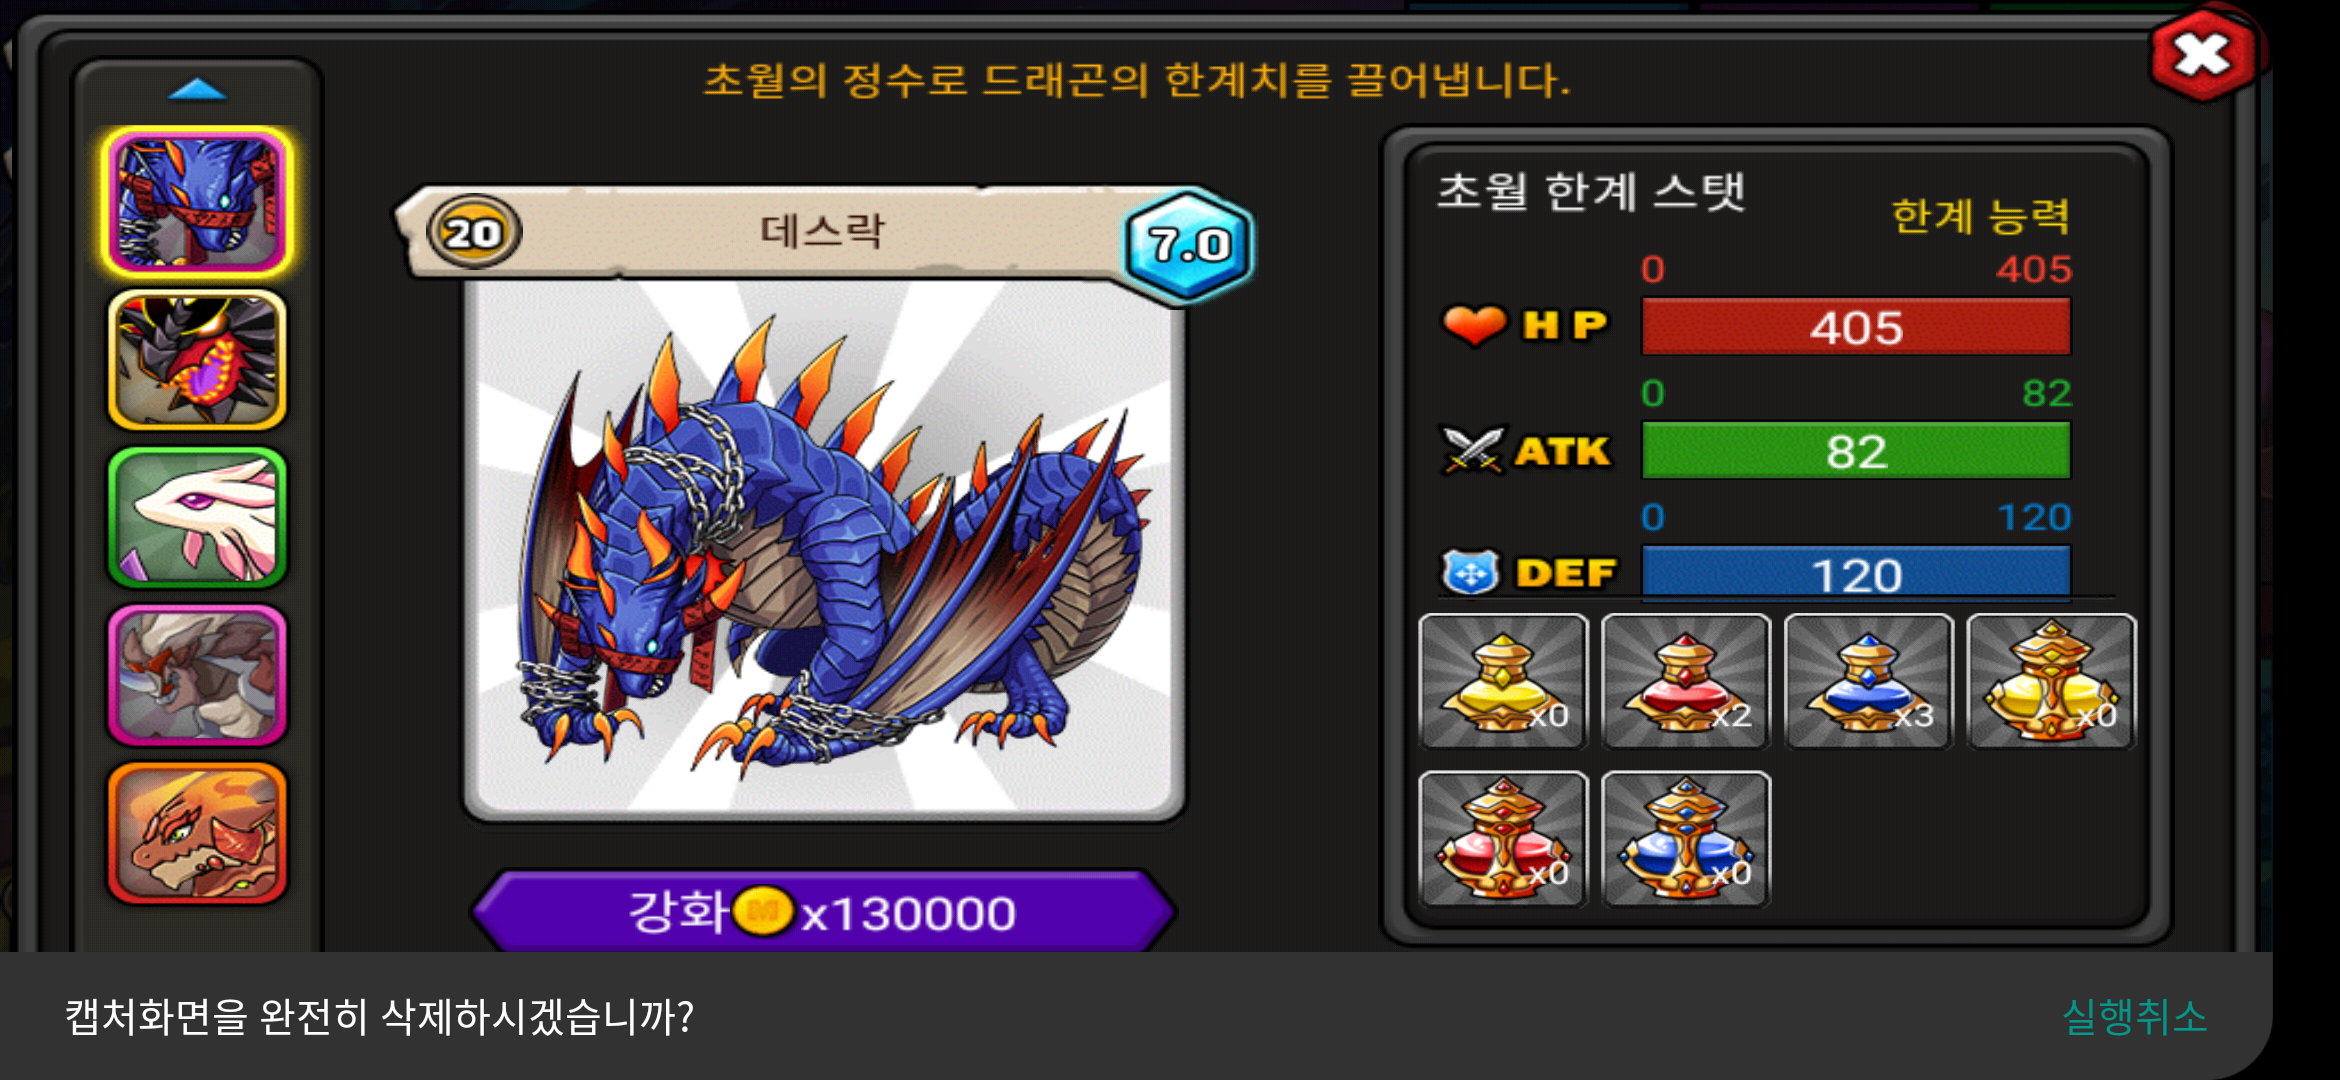Select the large golden potion in top row
The width and height of the screenshot is (2340, 1080).
click(2051, 682)
